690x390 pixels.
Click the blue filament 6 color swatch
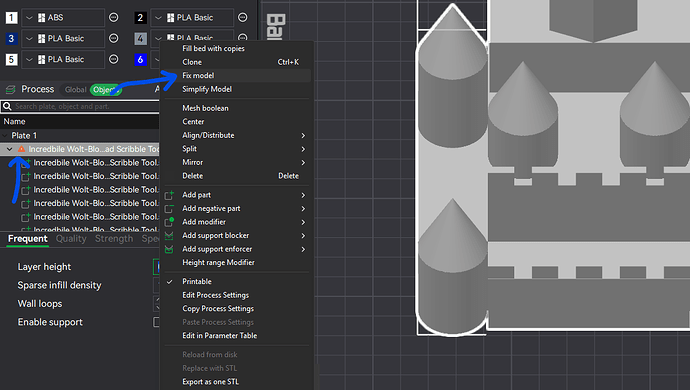pos(140,59)
